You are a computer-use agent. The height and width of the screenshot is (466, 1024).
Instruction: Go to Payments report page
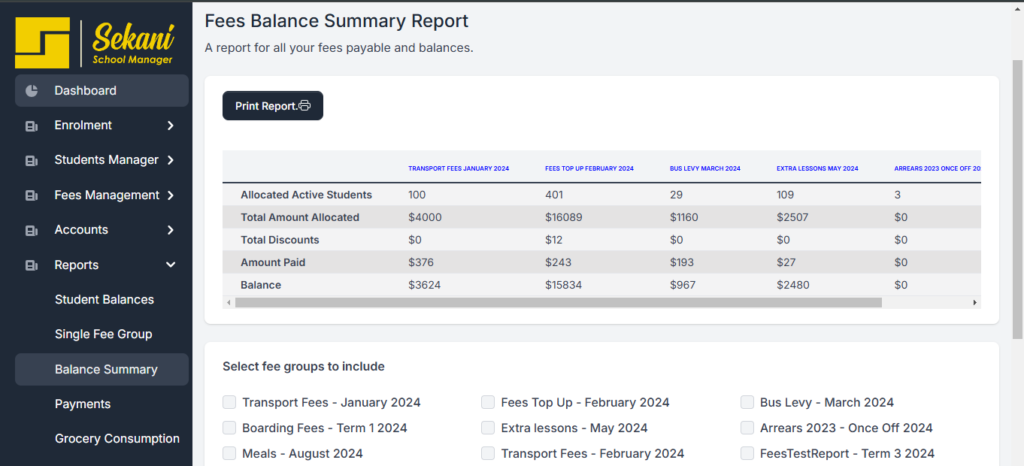point(82,404)
